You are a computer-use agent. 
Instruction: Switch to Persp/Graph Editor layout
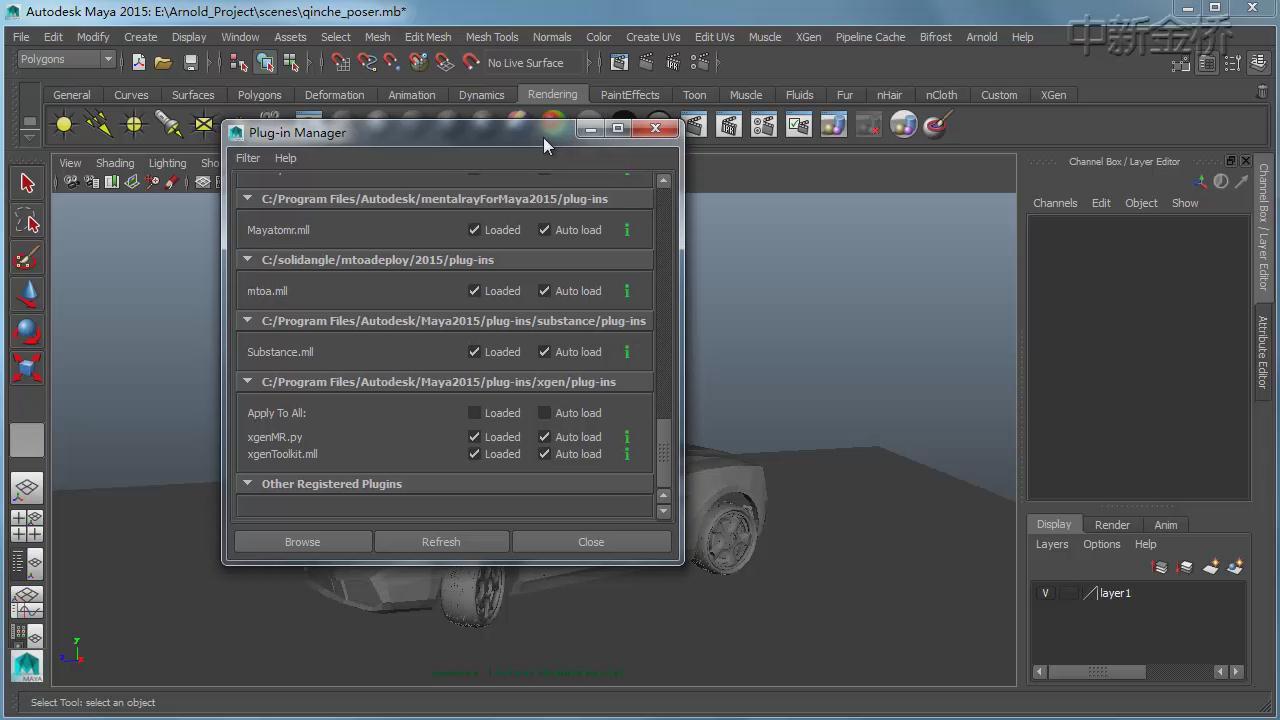pyautogui.click(x=27, y=602)
